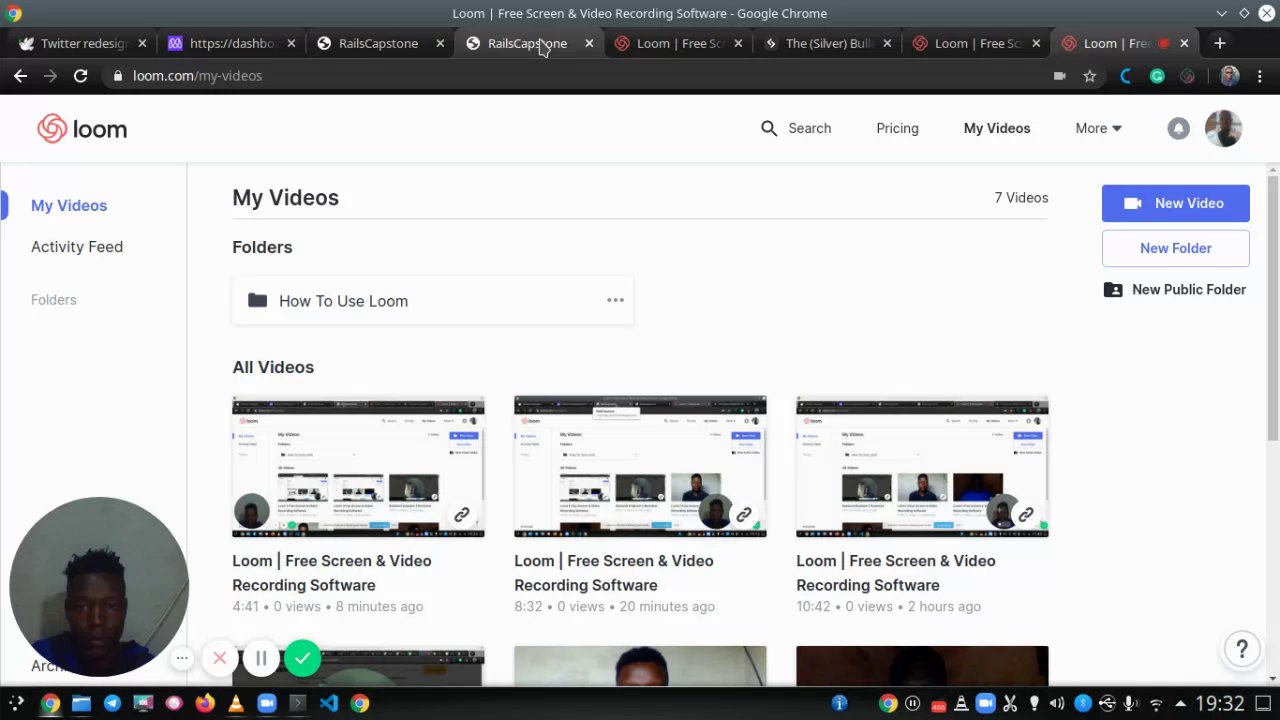Open the video thumbnail recorded 20 minutes ago
The height and width of the screenshot is (720, 1280).
(x=640, y=467)
